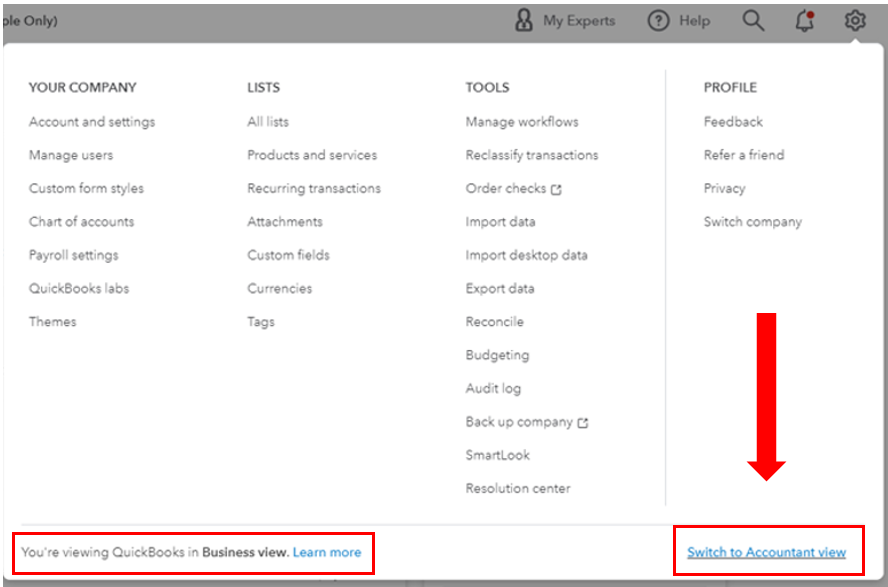888x587 pixels.
Task: Select Currencies
Action: pos(279,289)
